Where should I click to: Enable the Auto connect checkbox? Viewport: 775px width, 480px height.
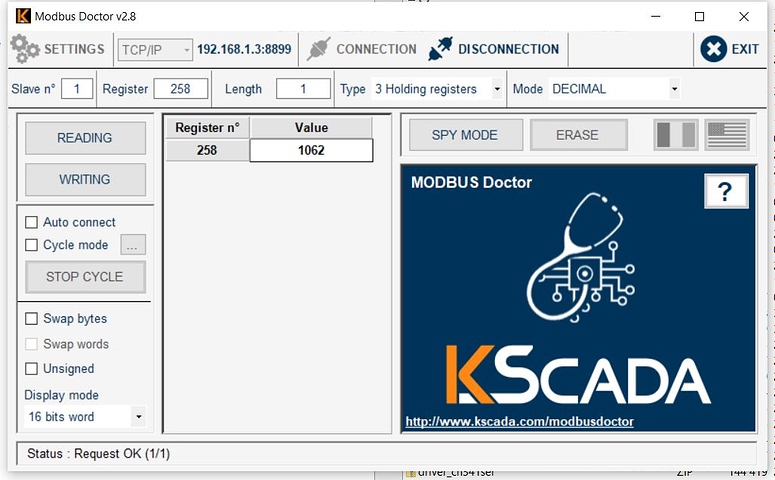pos(31,222)
